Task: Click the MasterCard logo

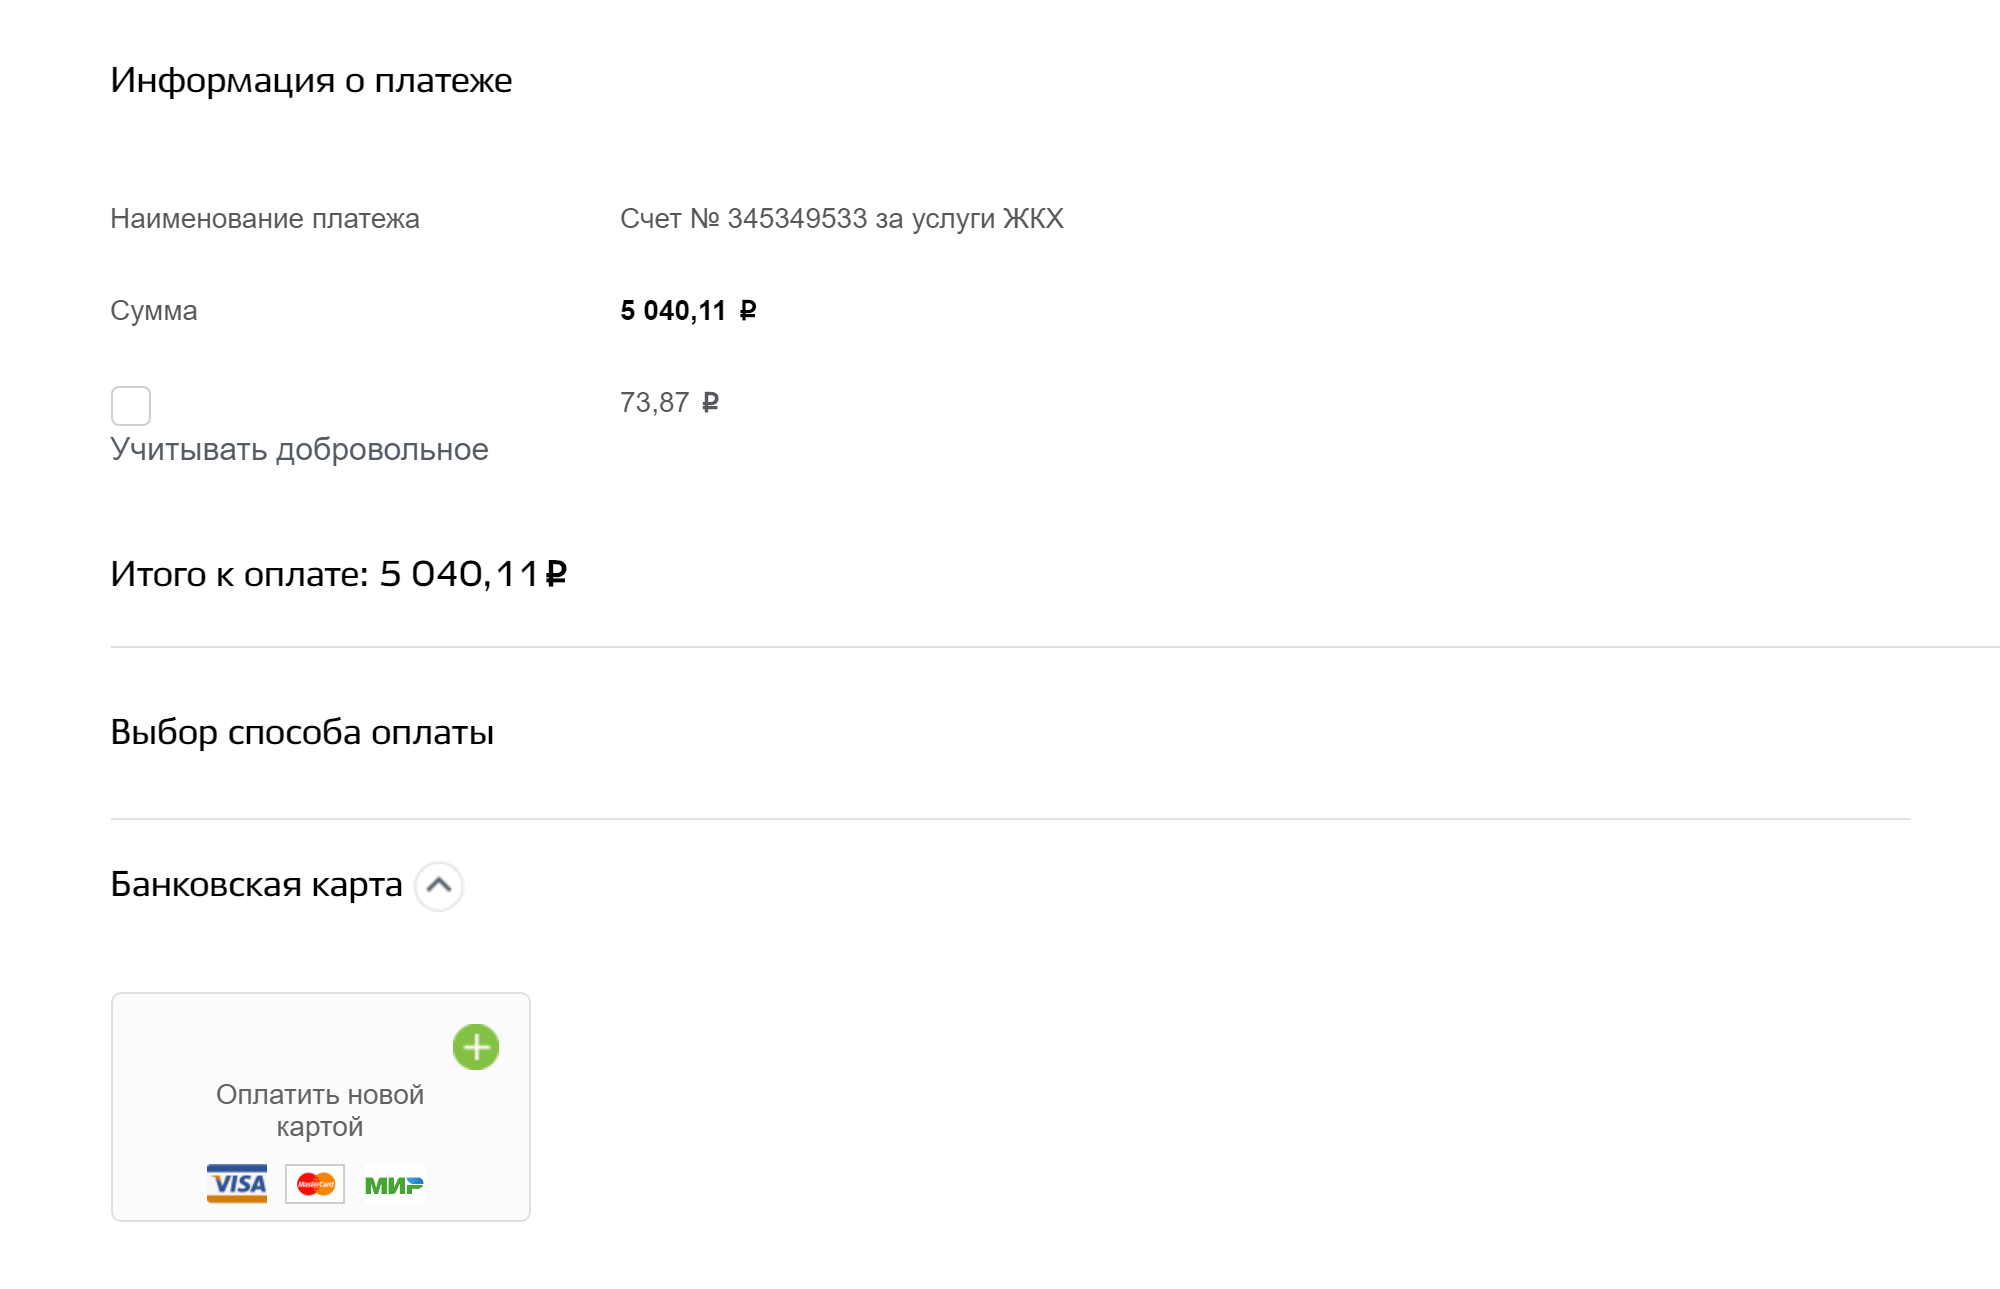Action: (x=315, y=1184)
